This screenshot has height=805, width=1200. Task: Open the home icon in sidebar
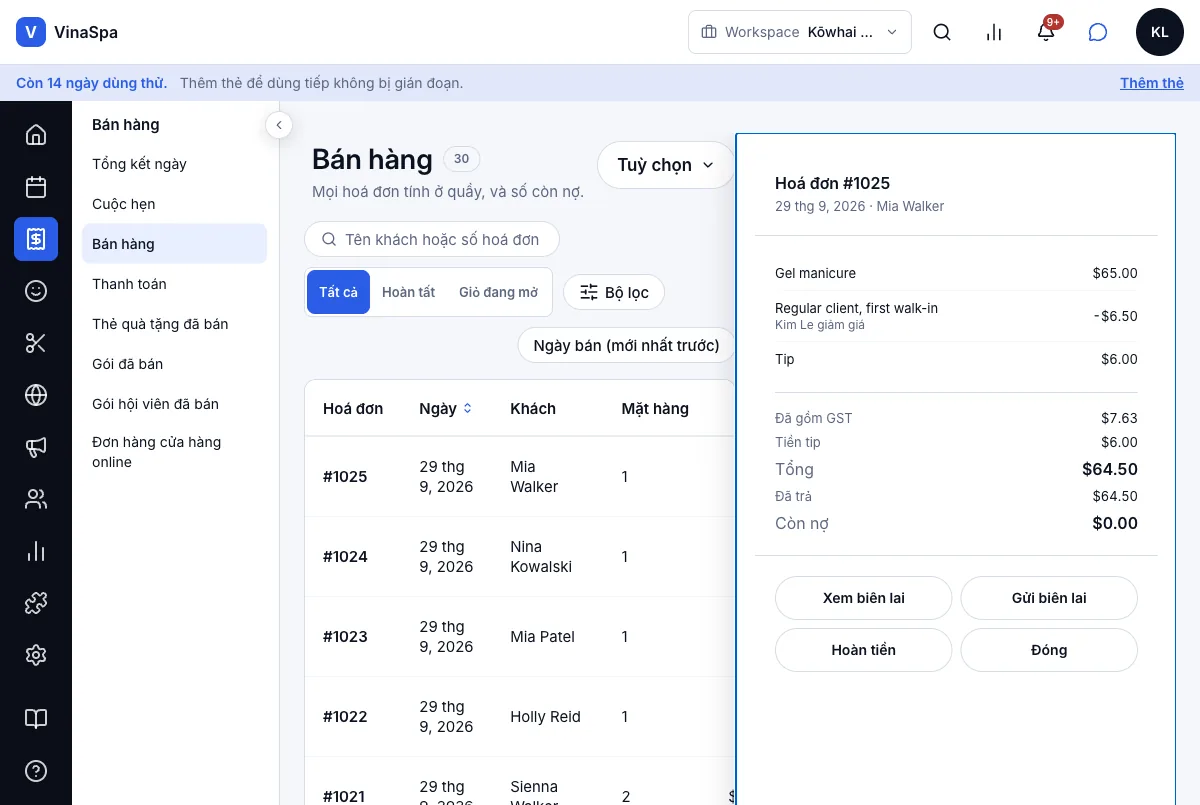[36, 135]
